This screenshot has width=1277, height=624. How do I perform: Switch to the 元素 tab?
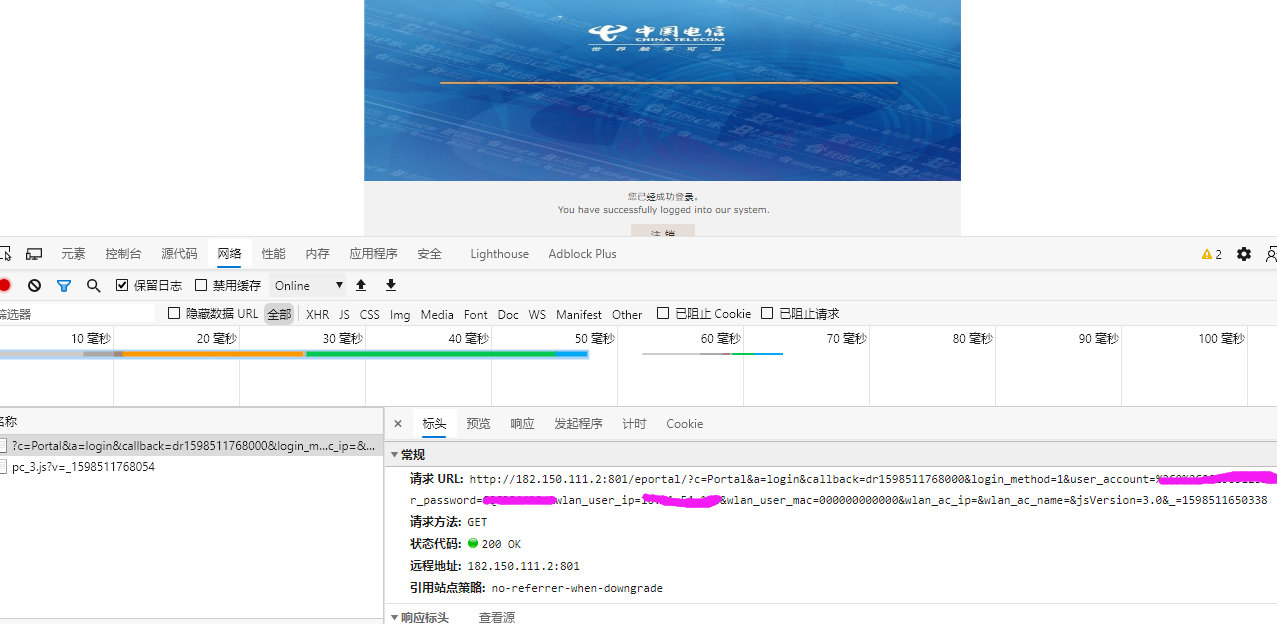[x=73, y=254]
